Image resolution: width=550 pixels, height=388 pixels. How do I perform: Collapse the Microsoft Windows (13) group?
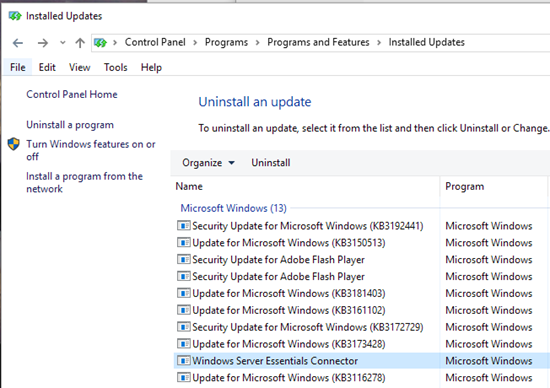click(233, 208)
